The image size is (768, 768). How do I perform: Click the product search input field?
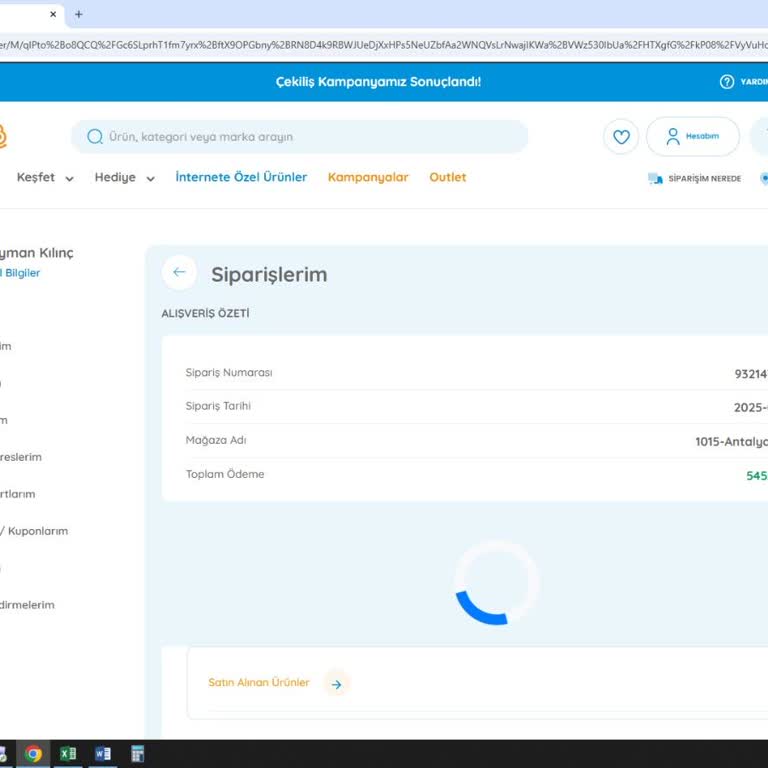pyautogui.click(x=310, y=137)
